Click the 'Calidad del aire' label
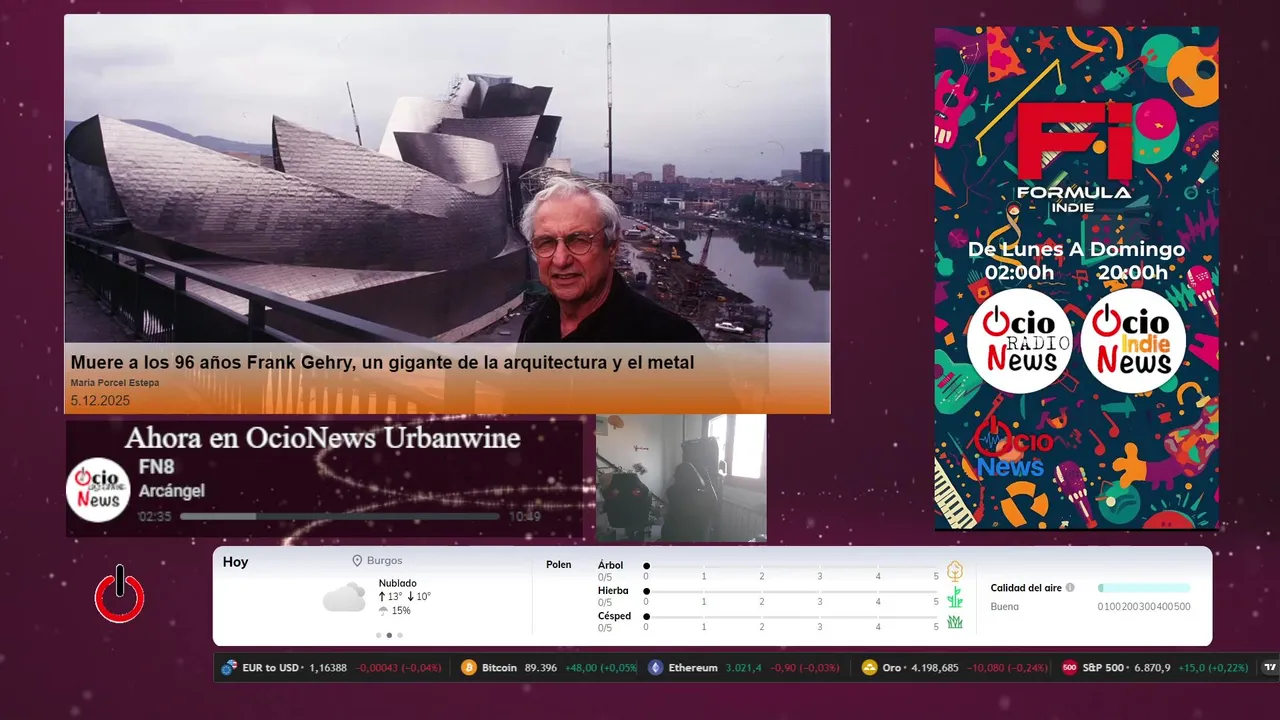The width and height of the screenshot is (1280, 720). (1026, 588)
